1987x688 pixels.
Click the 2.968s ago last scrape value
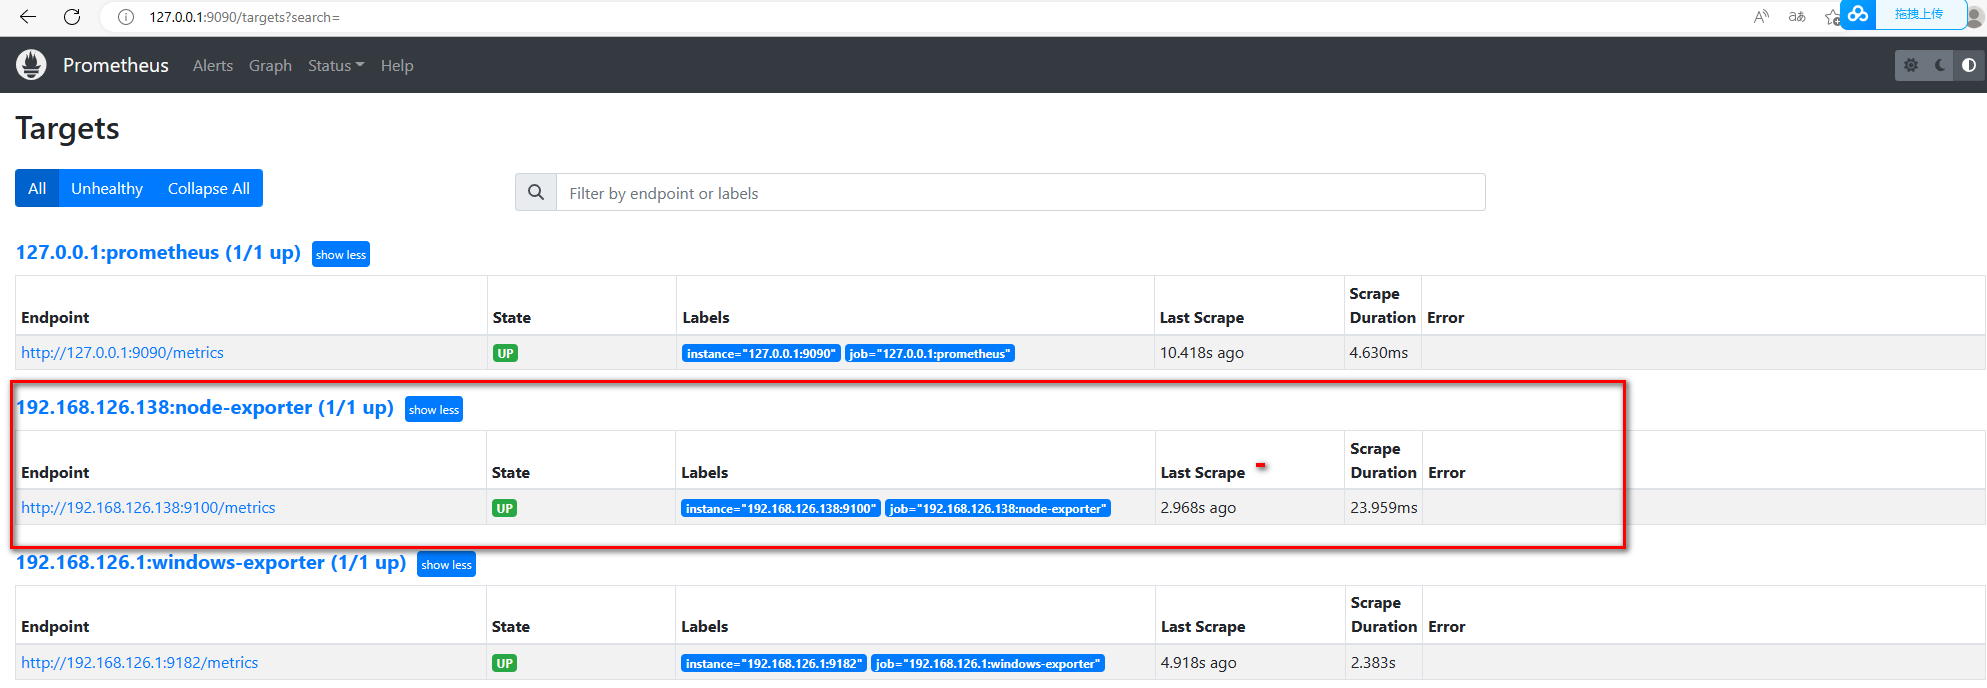[1198, 507]
